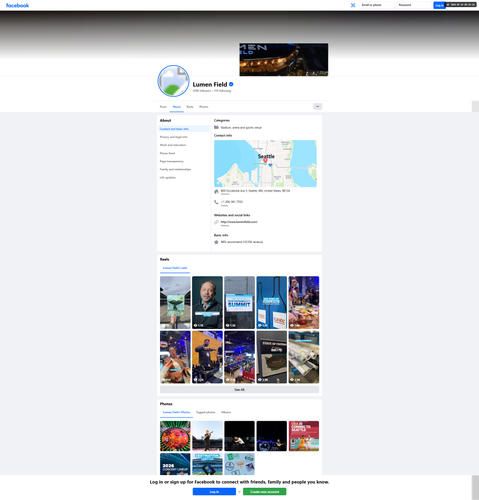Viewport: 479px width, 500px height.
Task: Select the Lumen Field's Photos sub-tab
Action: pos(176,412)
